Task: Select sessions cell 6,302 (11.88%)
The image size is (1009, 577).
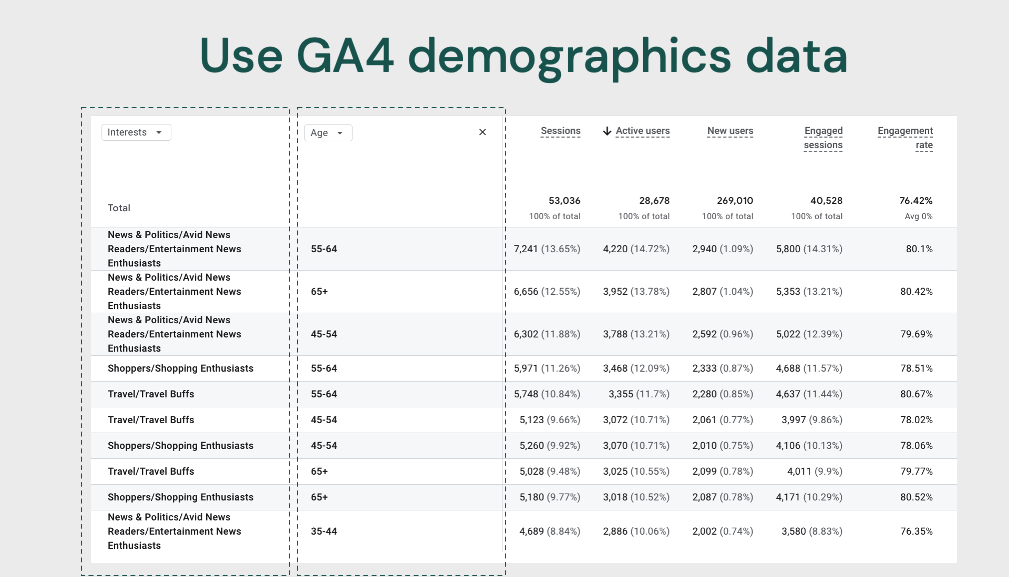Action: pyautogui.click(x=547, y=334)
